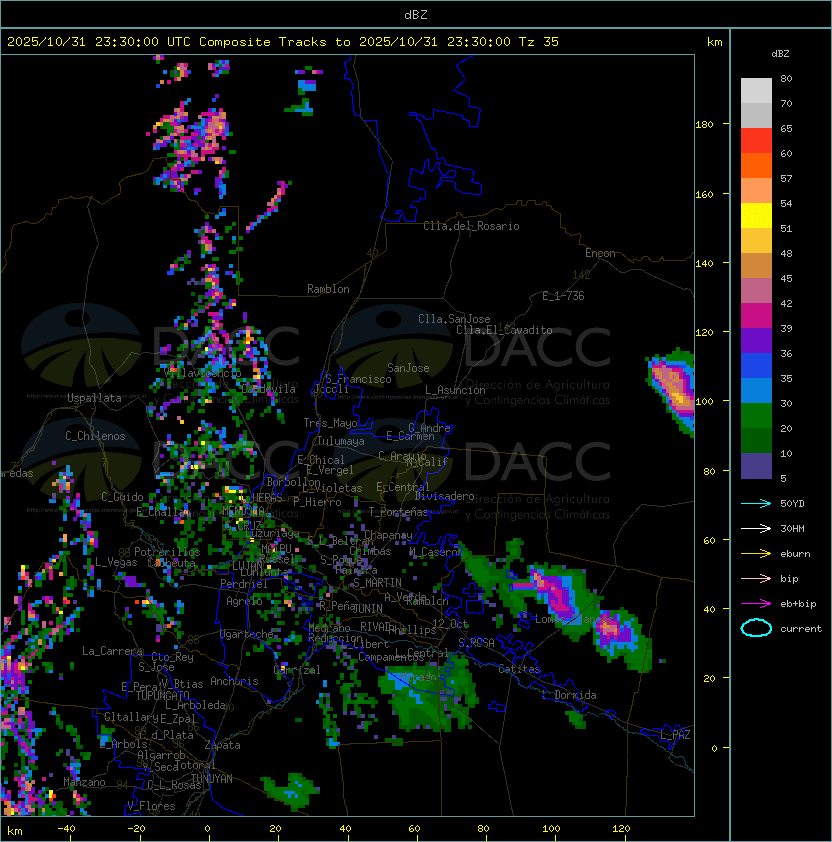
Task: Click the 'TUPUNGATO' place label
Action: click(162, 695)
